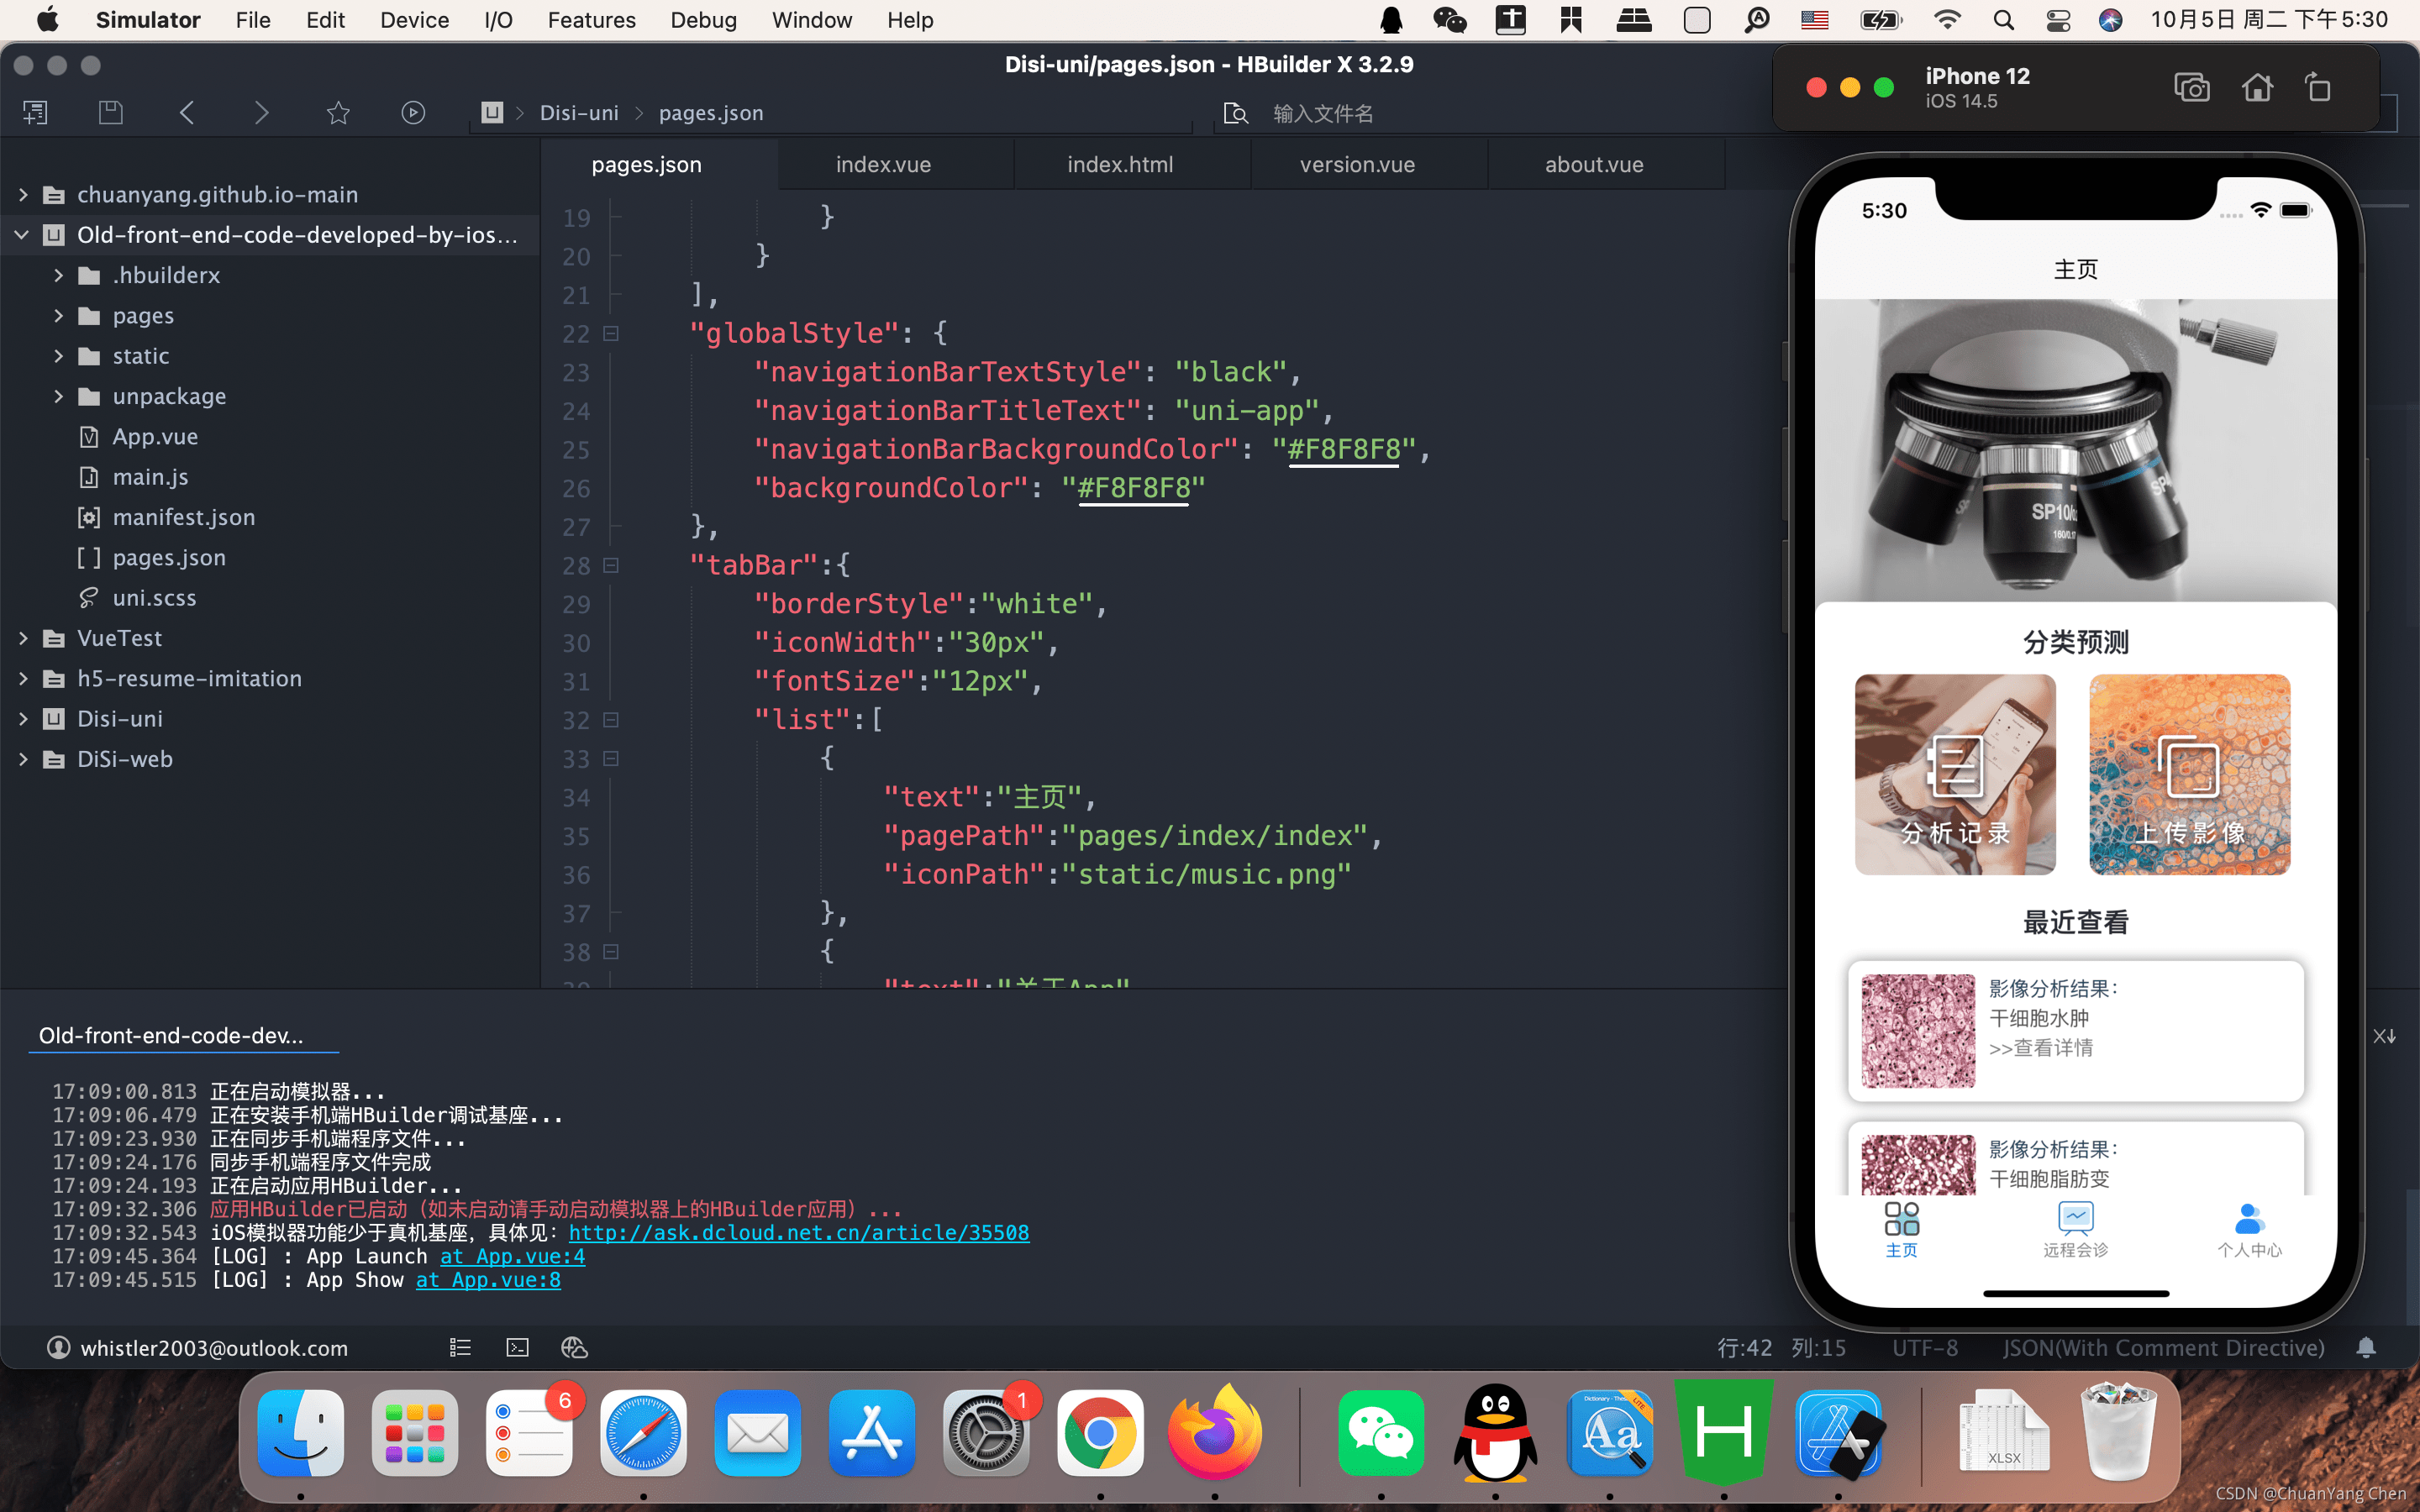Open WeChat from the Dock
The height and width of the screenshot is (1512, 2420).
(x=1381, y=1433)
